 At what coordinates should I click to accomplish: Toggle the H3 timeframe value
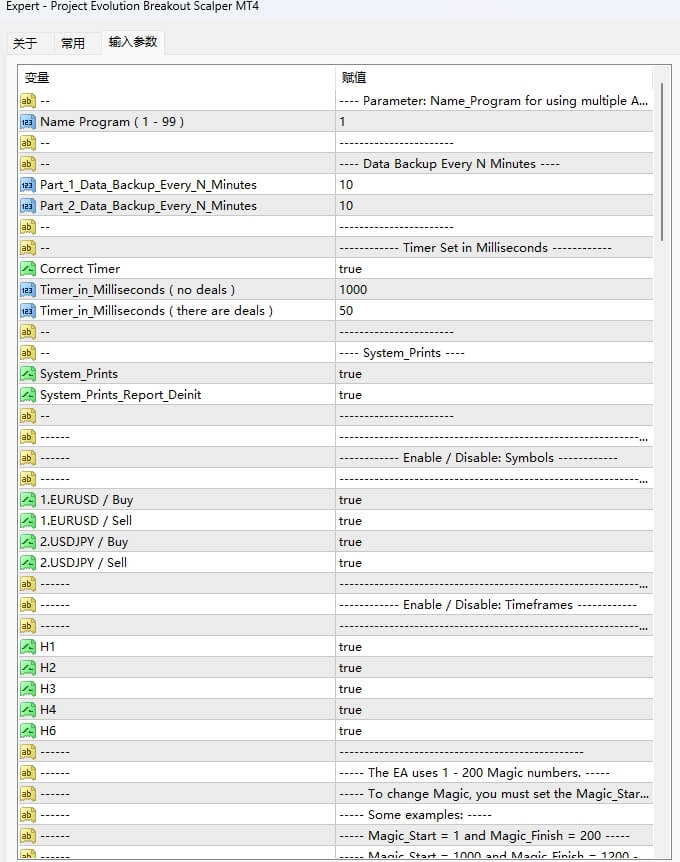tap(450, 688)
